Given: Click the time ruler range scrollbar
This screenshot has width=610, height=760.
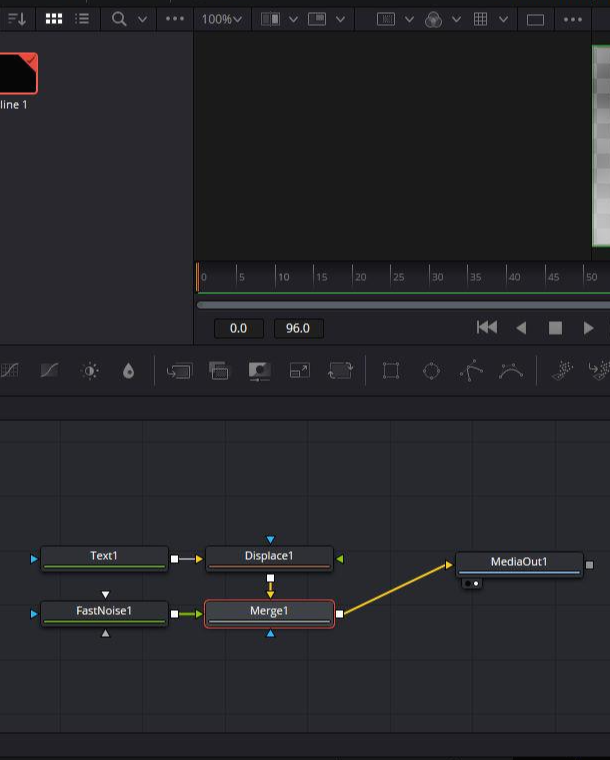Looking at the screenshot, I should (403, 305).
